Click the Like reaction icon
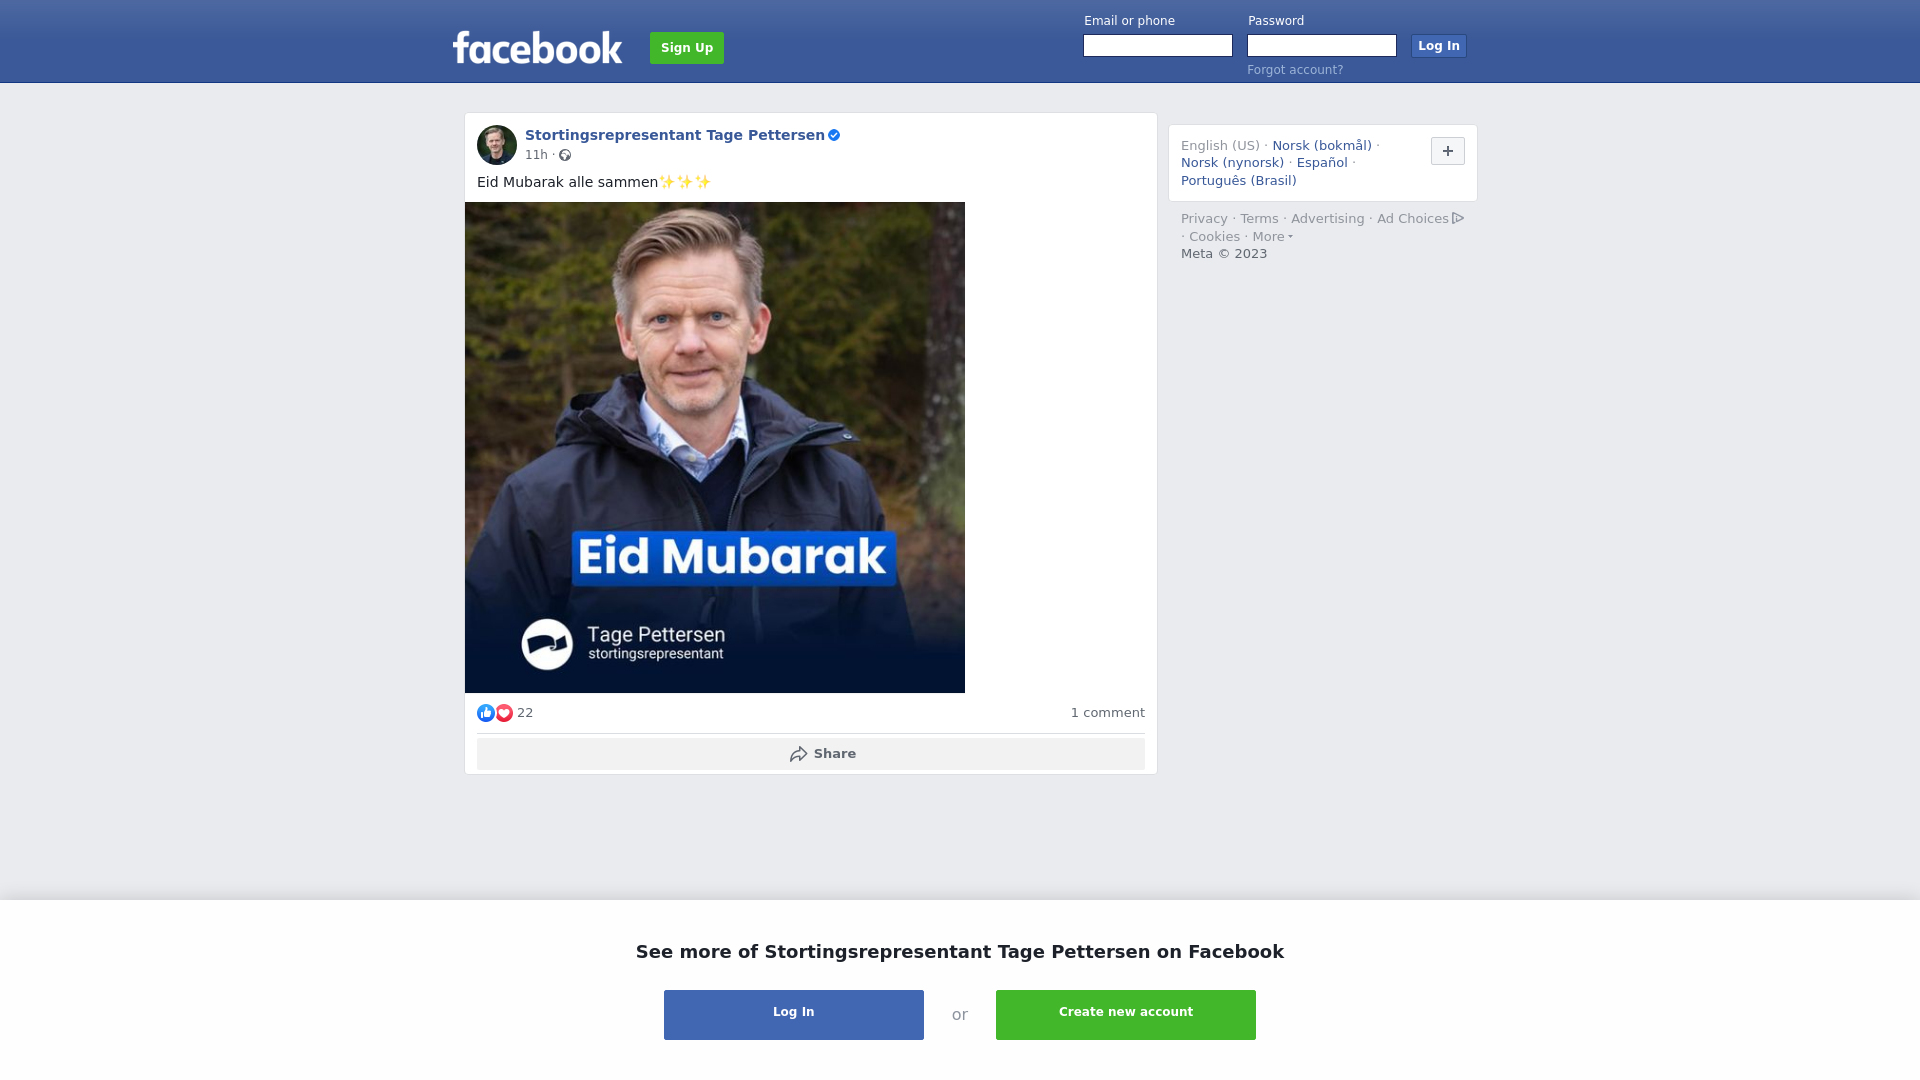This screenshot has width=1920, height=1080. click(486, 713)
